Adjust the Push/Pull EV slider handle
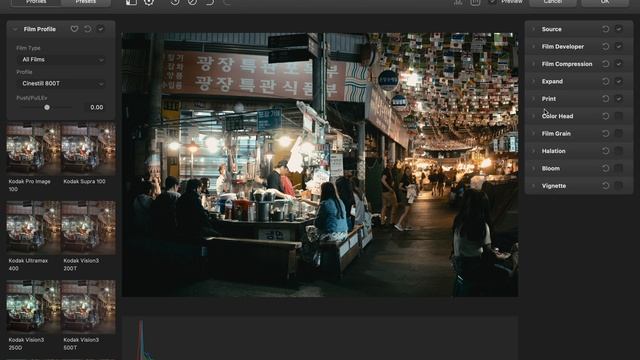This screenshot has width=640, height=360. pos(47,107)
